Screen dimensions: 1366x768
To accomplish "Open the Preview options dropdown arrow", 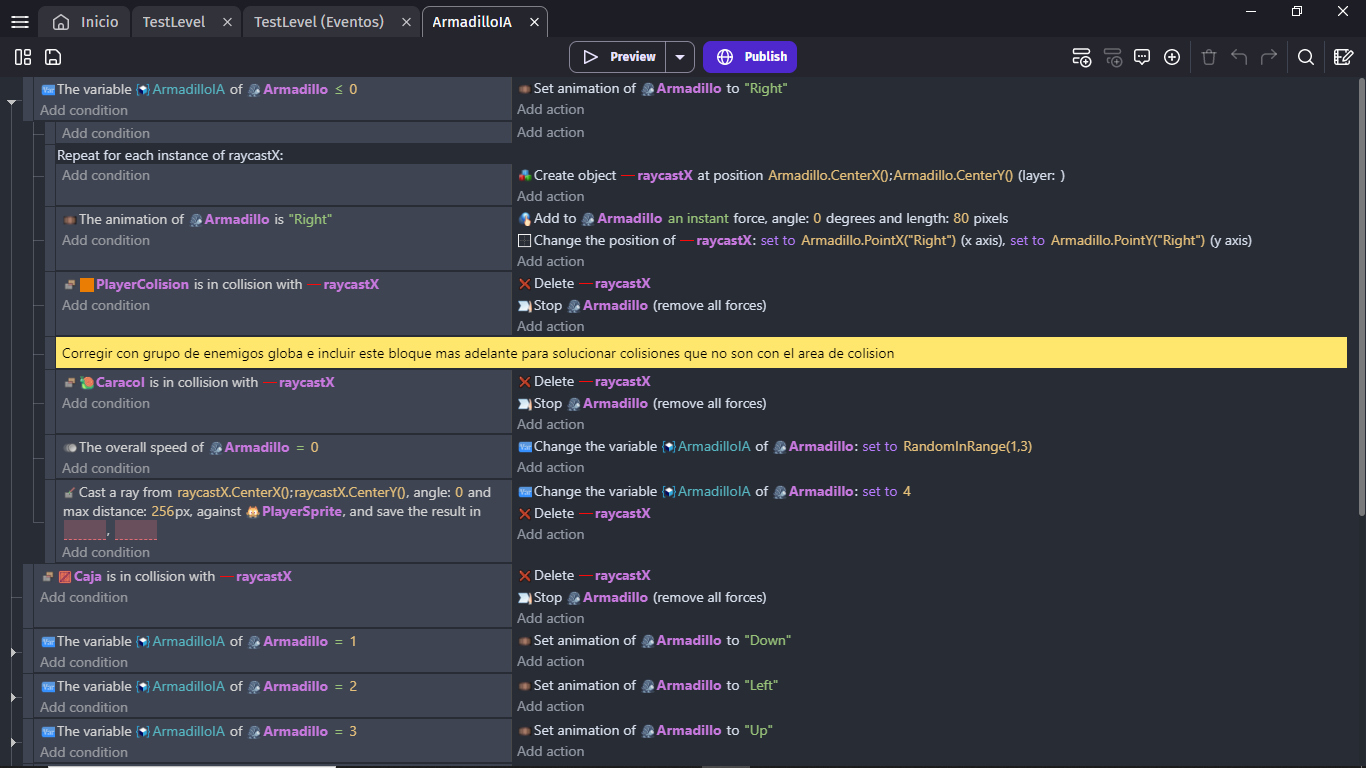I will [679, 57].
